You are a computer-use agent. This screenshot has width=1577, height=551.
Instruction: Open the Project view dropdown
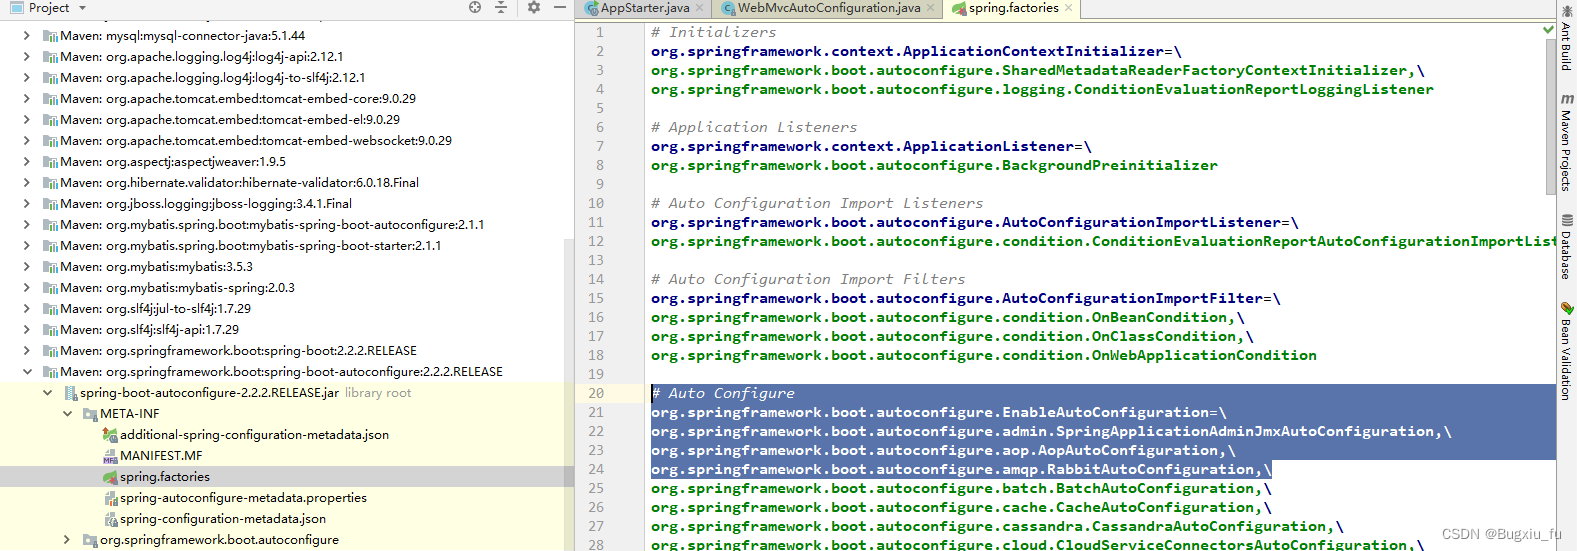pos(82,8)
